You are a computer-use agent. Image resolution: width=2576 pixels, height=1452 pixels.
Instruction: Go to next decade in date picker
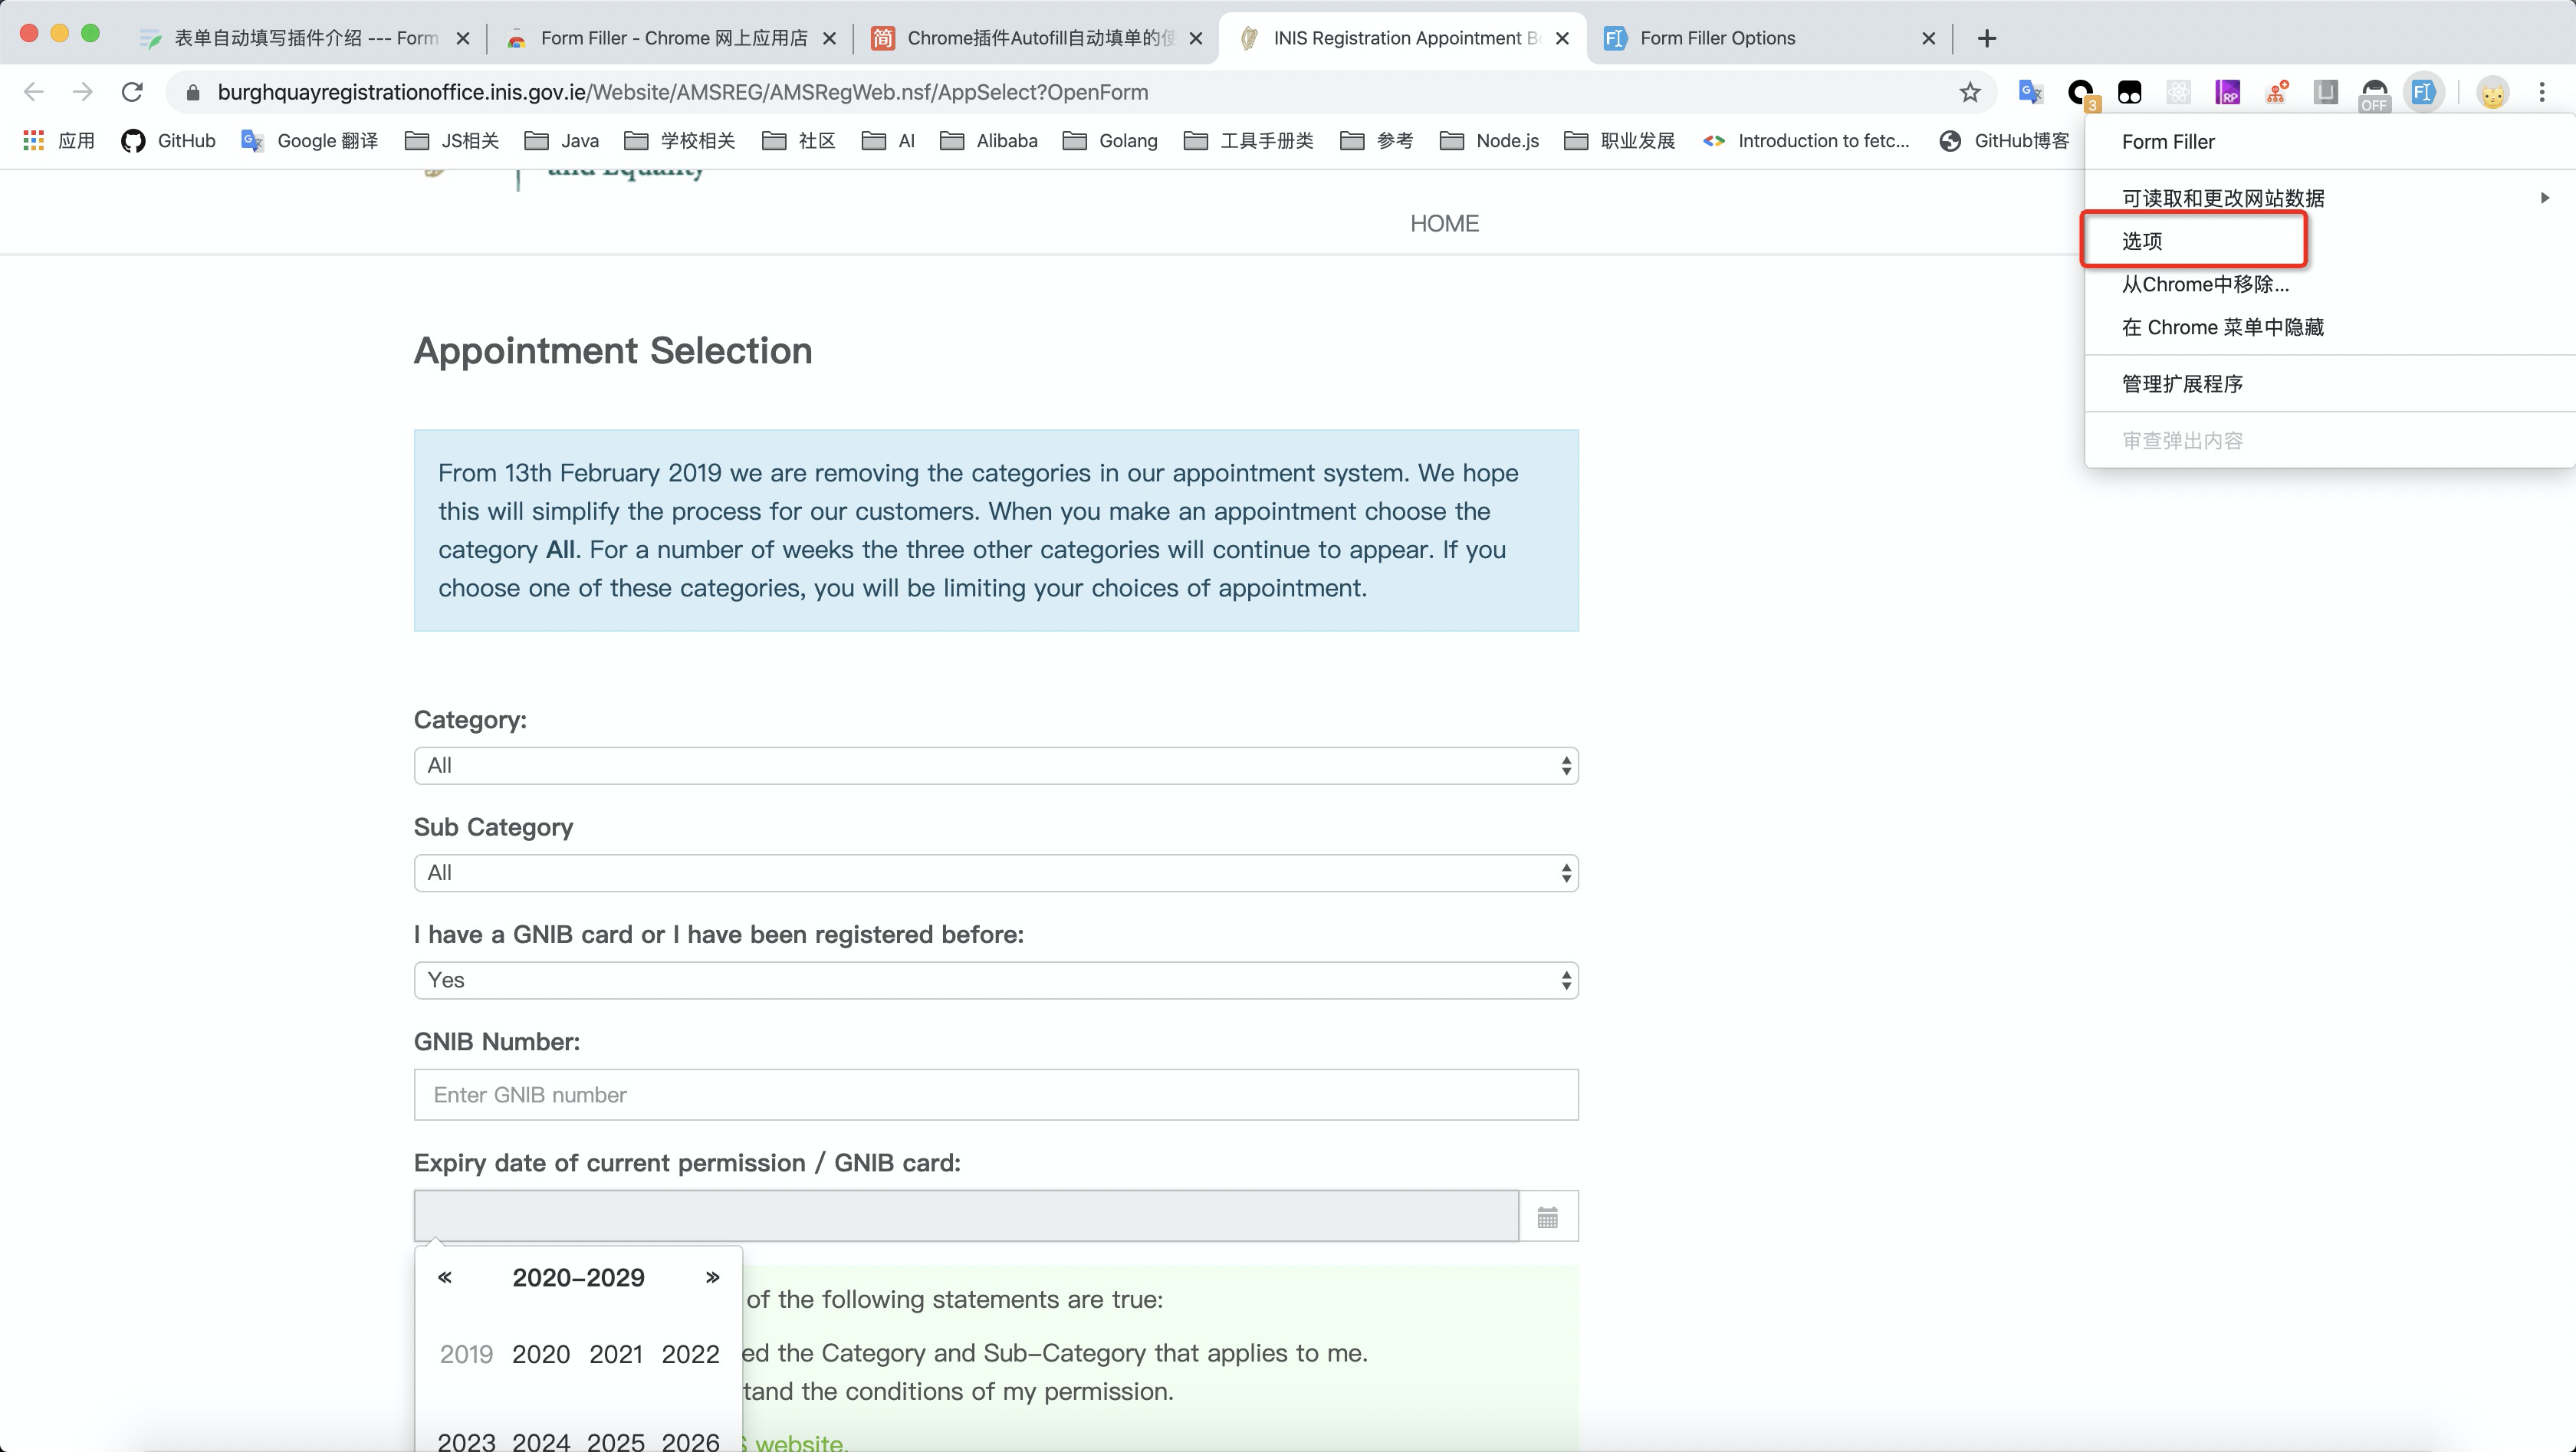pyautogui.click(x=712, y=1277)
